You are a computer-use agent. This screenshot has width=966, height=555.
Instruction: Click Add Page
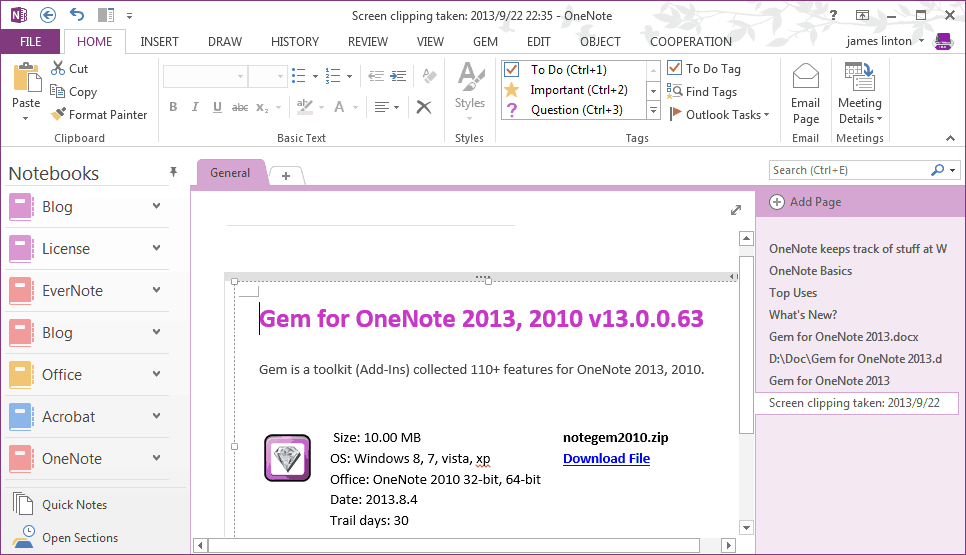point(806,202)
